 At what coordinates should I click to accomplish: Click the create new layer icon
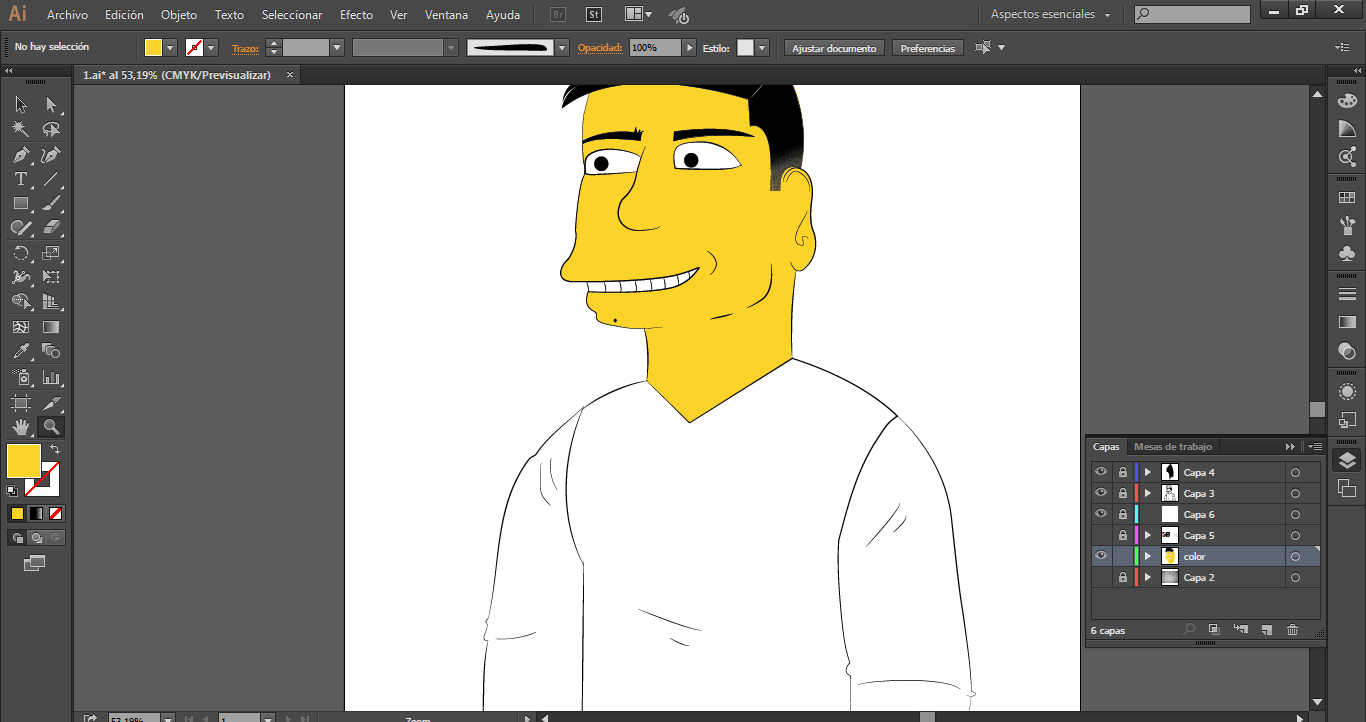coord(1266,630)
